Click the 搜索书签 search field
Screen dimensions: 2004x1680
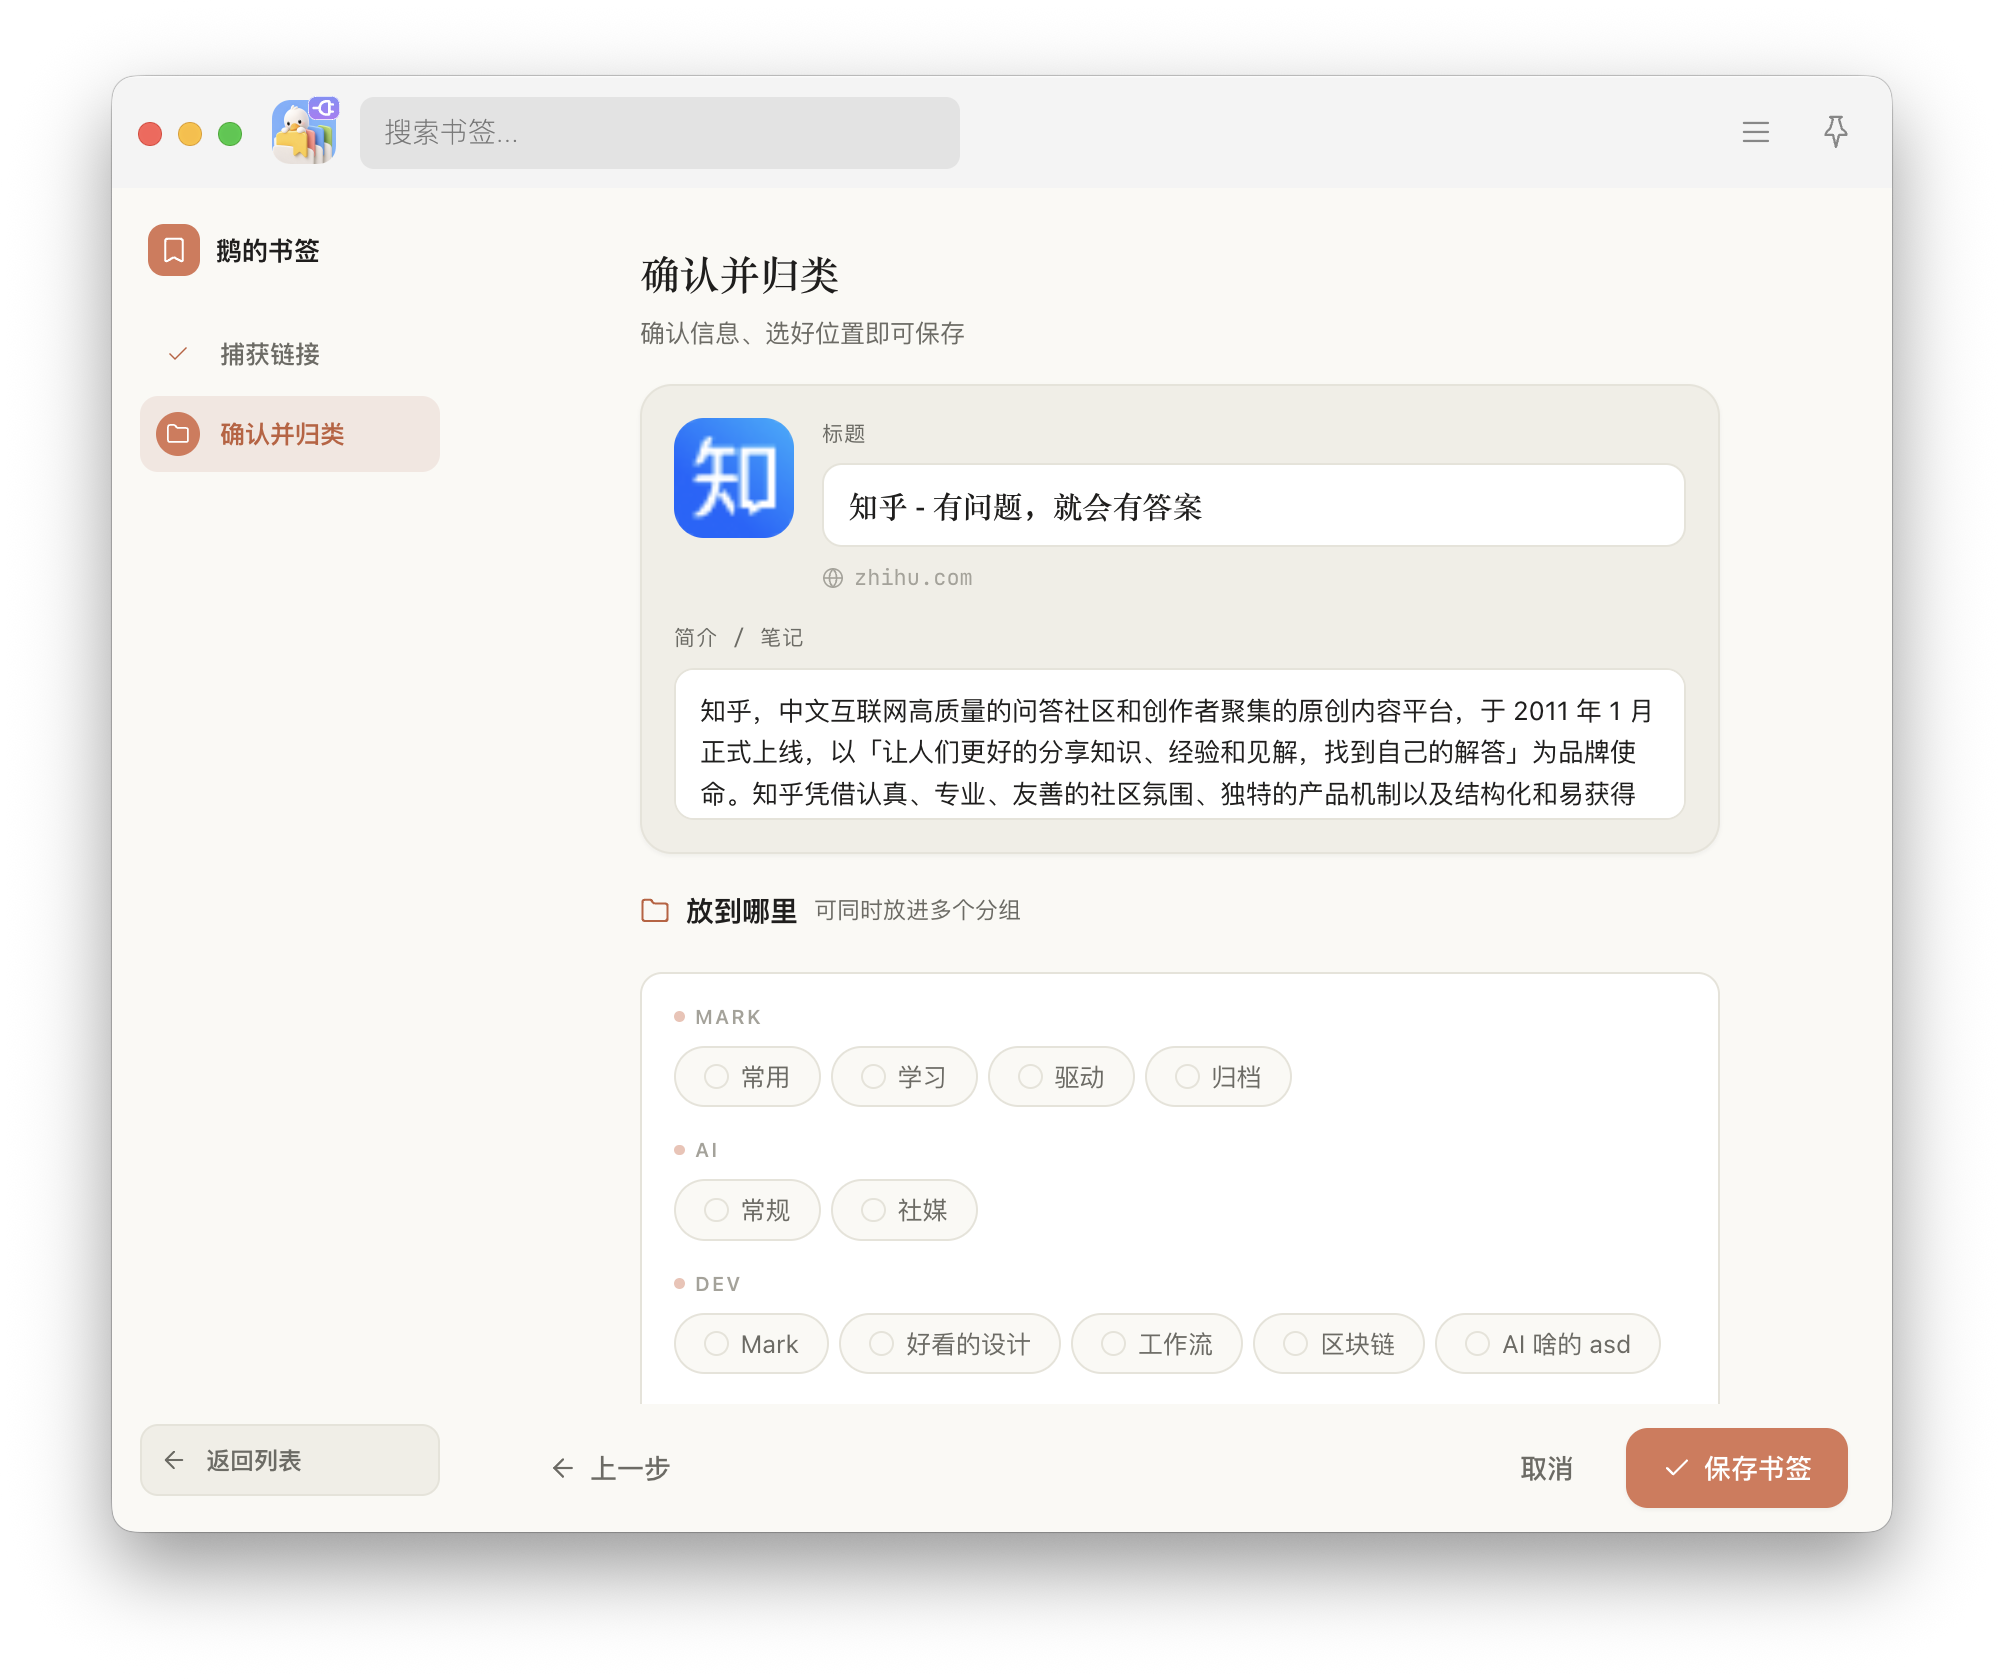coord(660,132)
